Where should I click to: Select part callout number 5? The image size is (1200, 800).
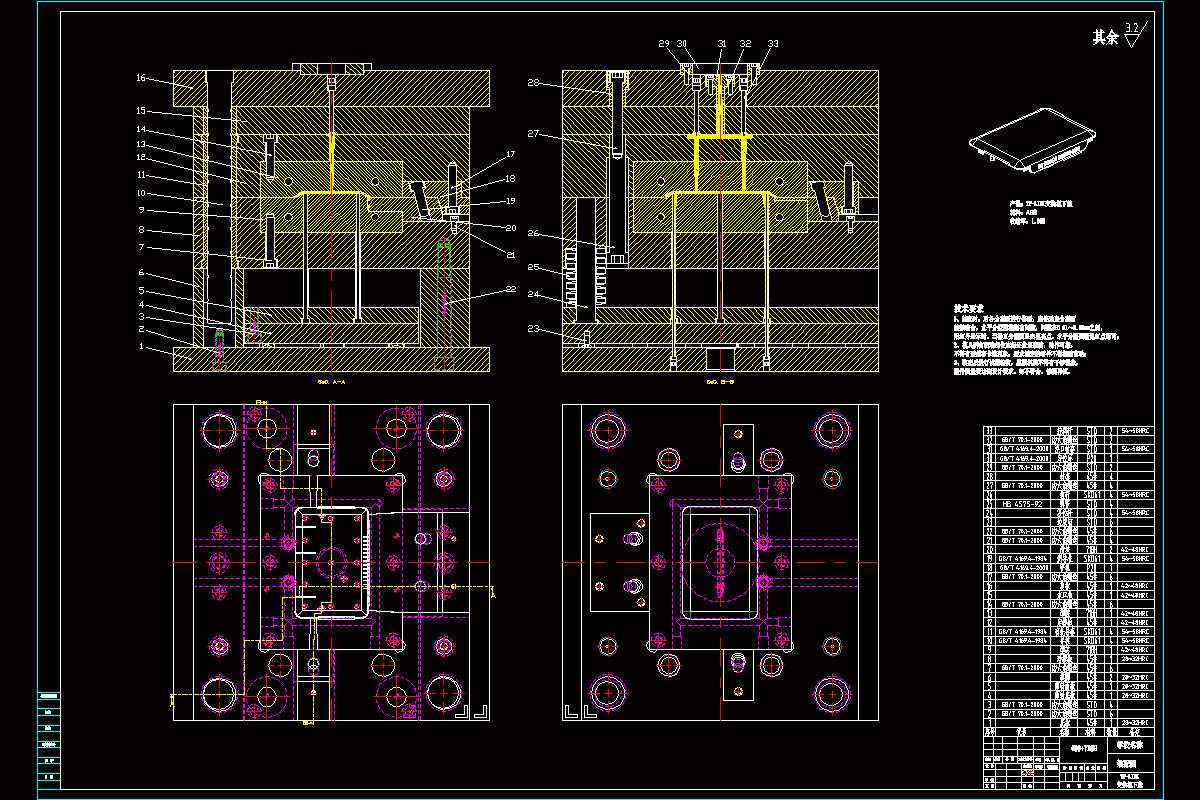tap(142, 290)
